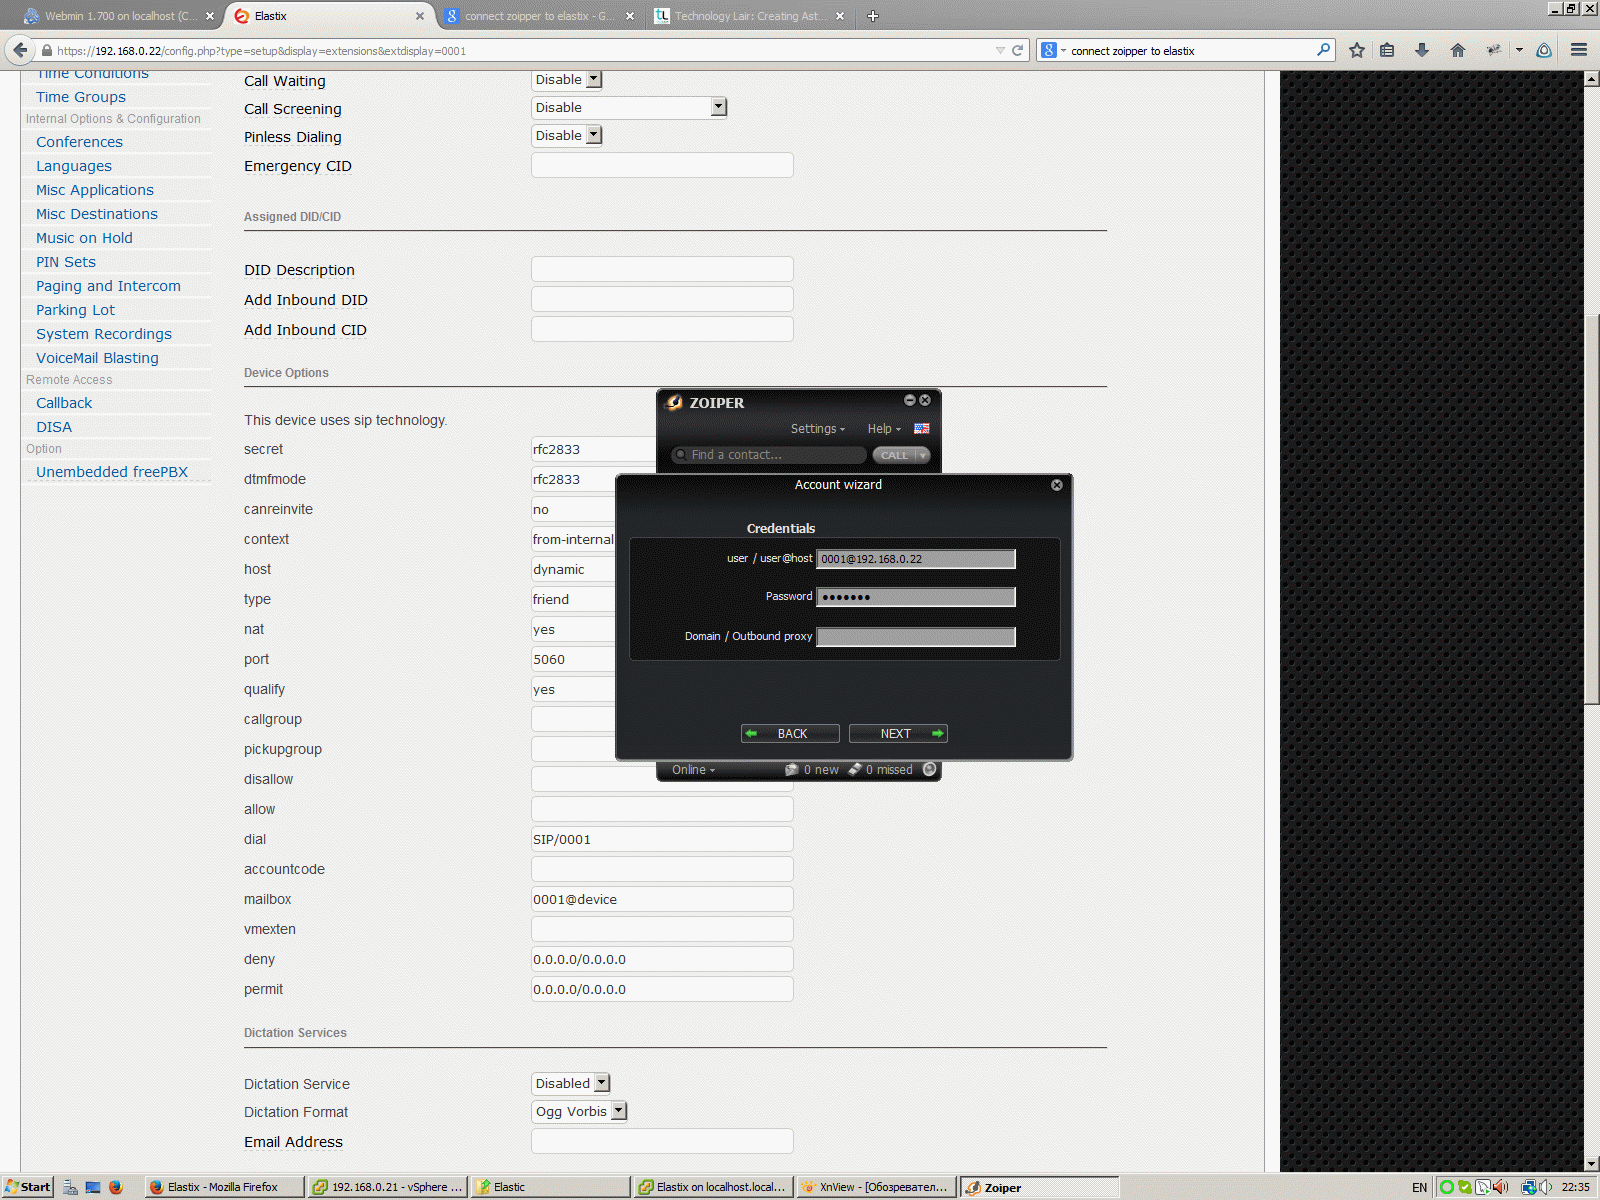Screen dimensions: 1600x1200
Task: Open the URL bar history dropdown arrow
Action: (1000, 50)
